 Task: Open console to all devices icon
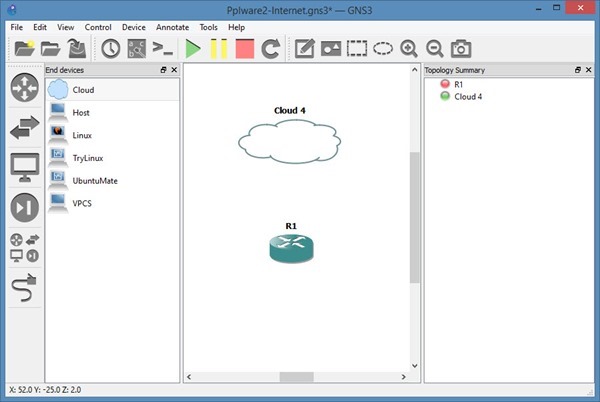pyautogui.click(x=163, y=49)
